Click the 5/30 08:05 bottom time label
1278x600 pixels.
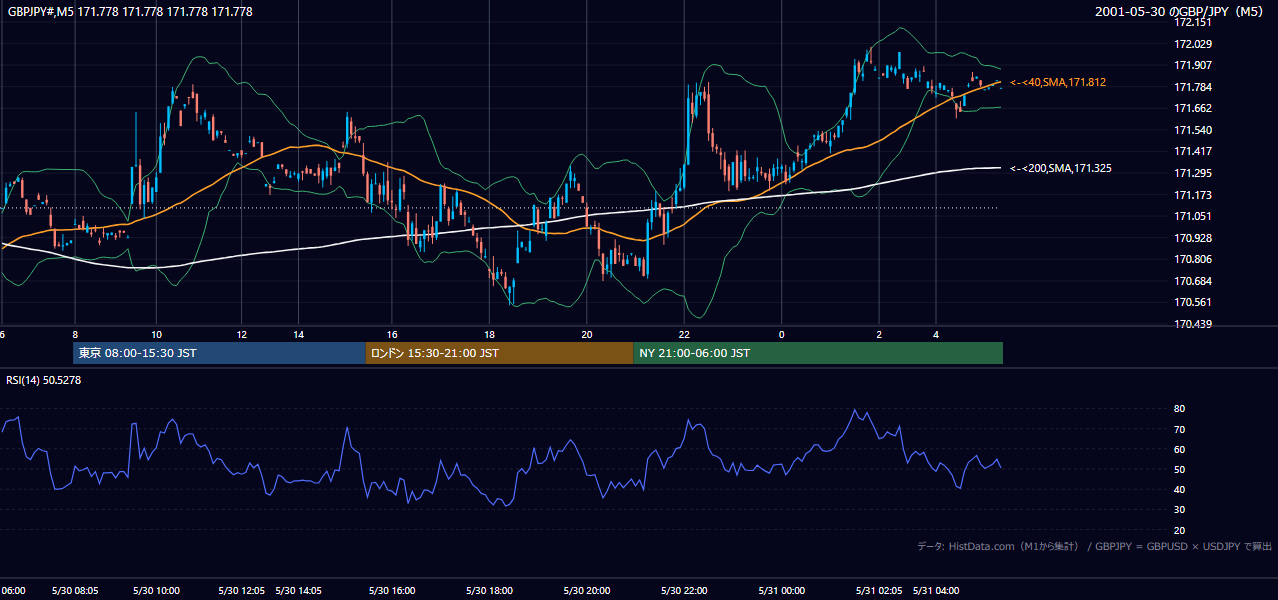[75, 591]
